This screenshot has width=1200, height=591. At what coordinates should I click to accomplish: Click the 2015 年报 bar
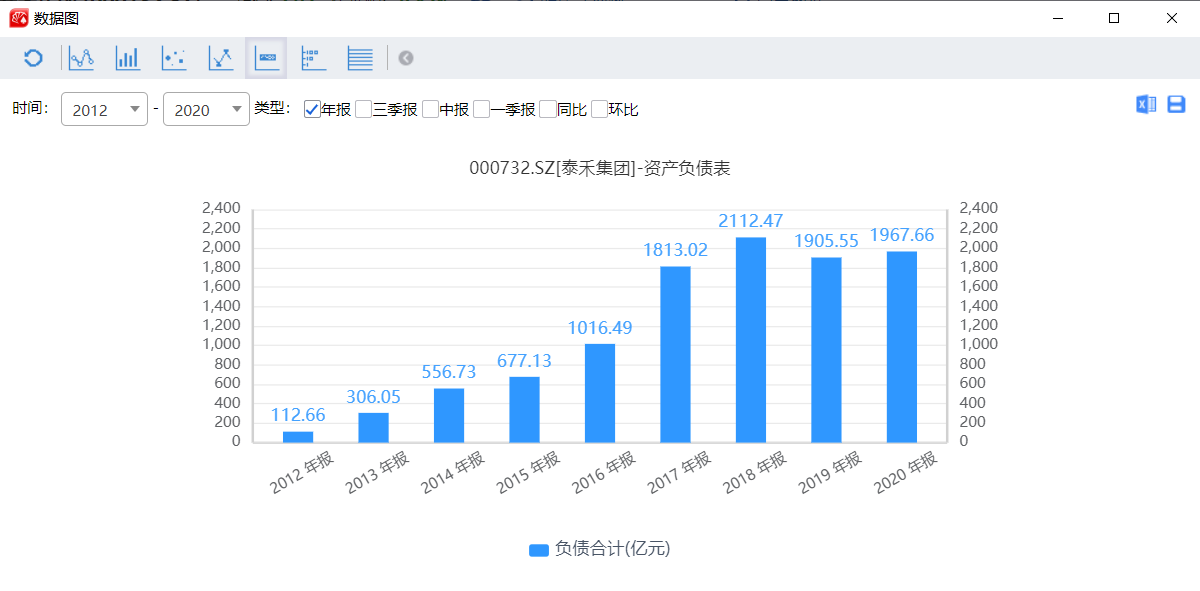pos(524,409)
